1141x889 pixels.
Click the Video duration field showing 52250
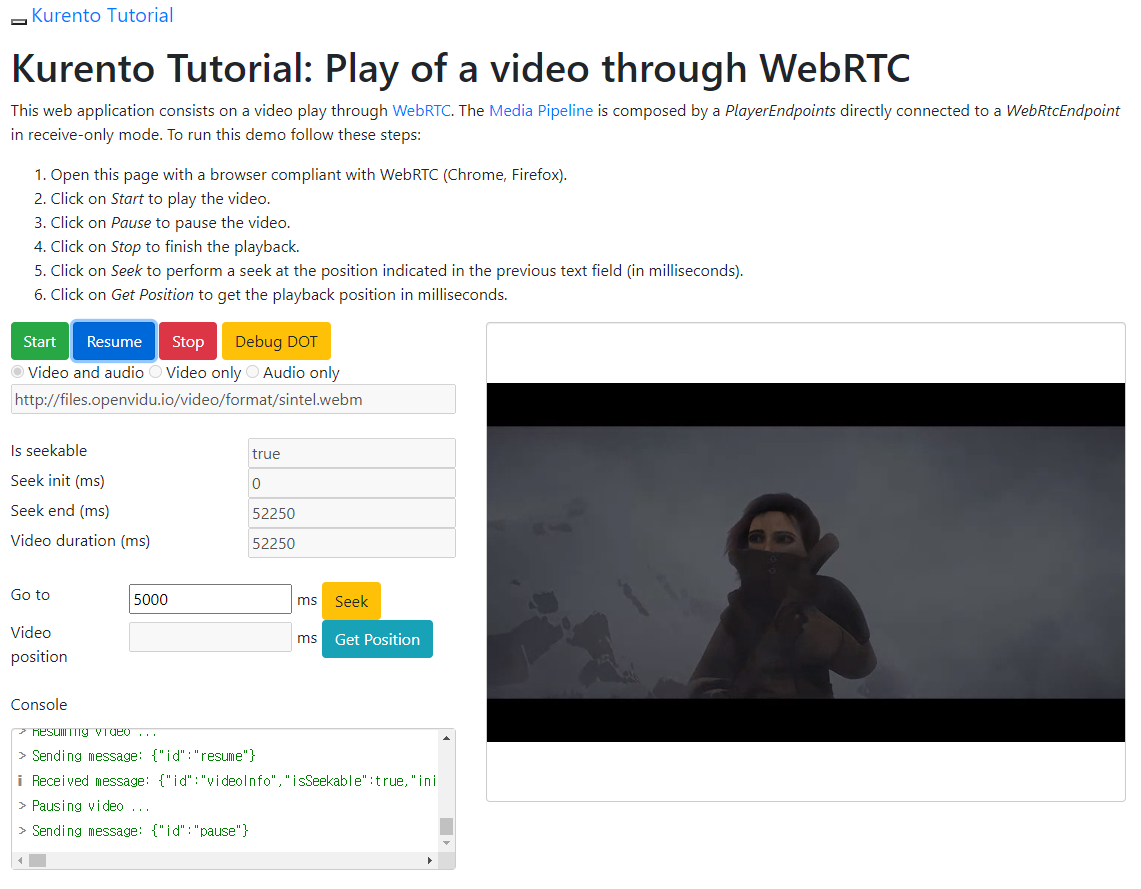[351, 543]
